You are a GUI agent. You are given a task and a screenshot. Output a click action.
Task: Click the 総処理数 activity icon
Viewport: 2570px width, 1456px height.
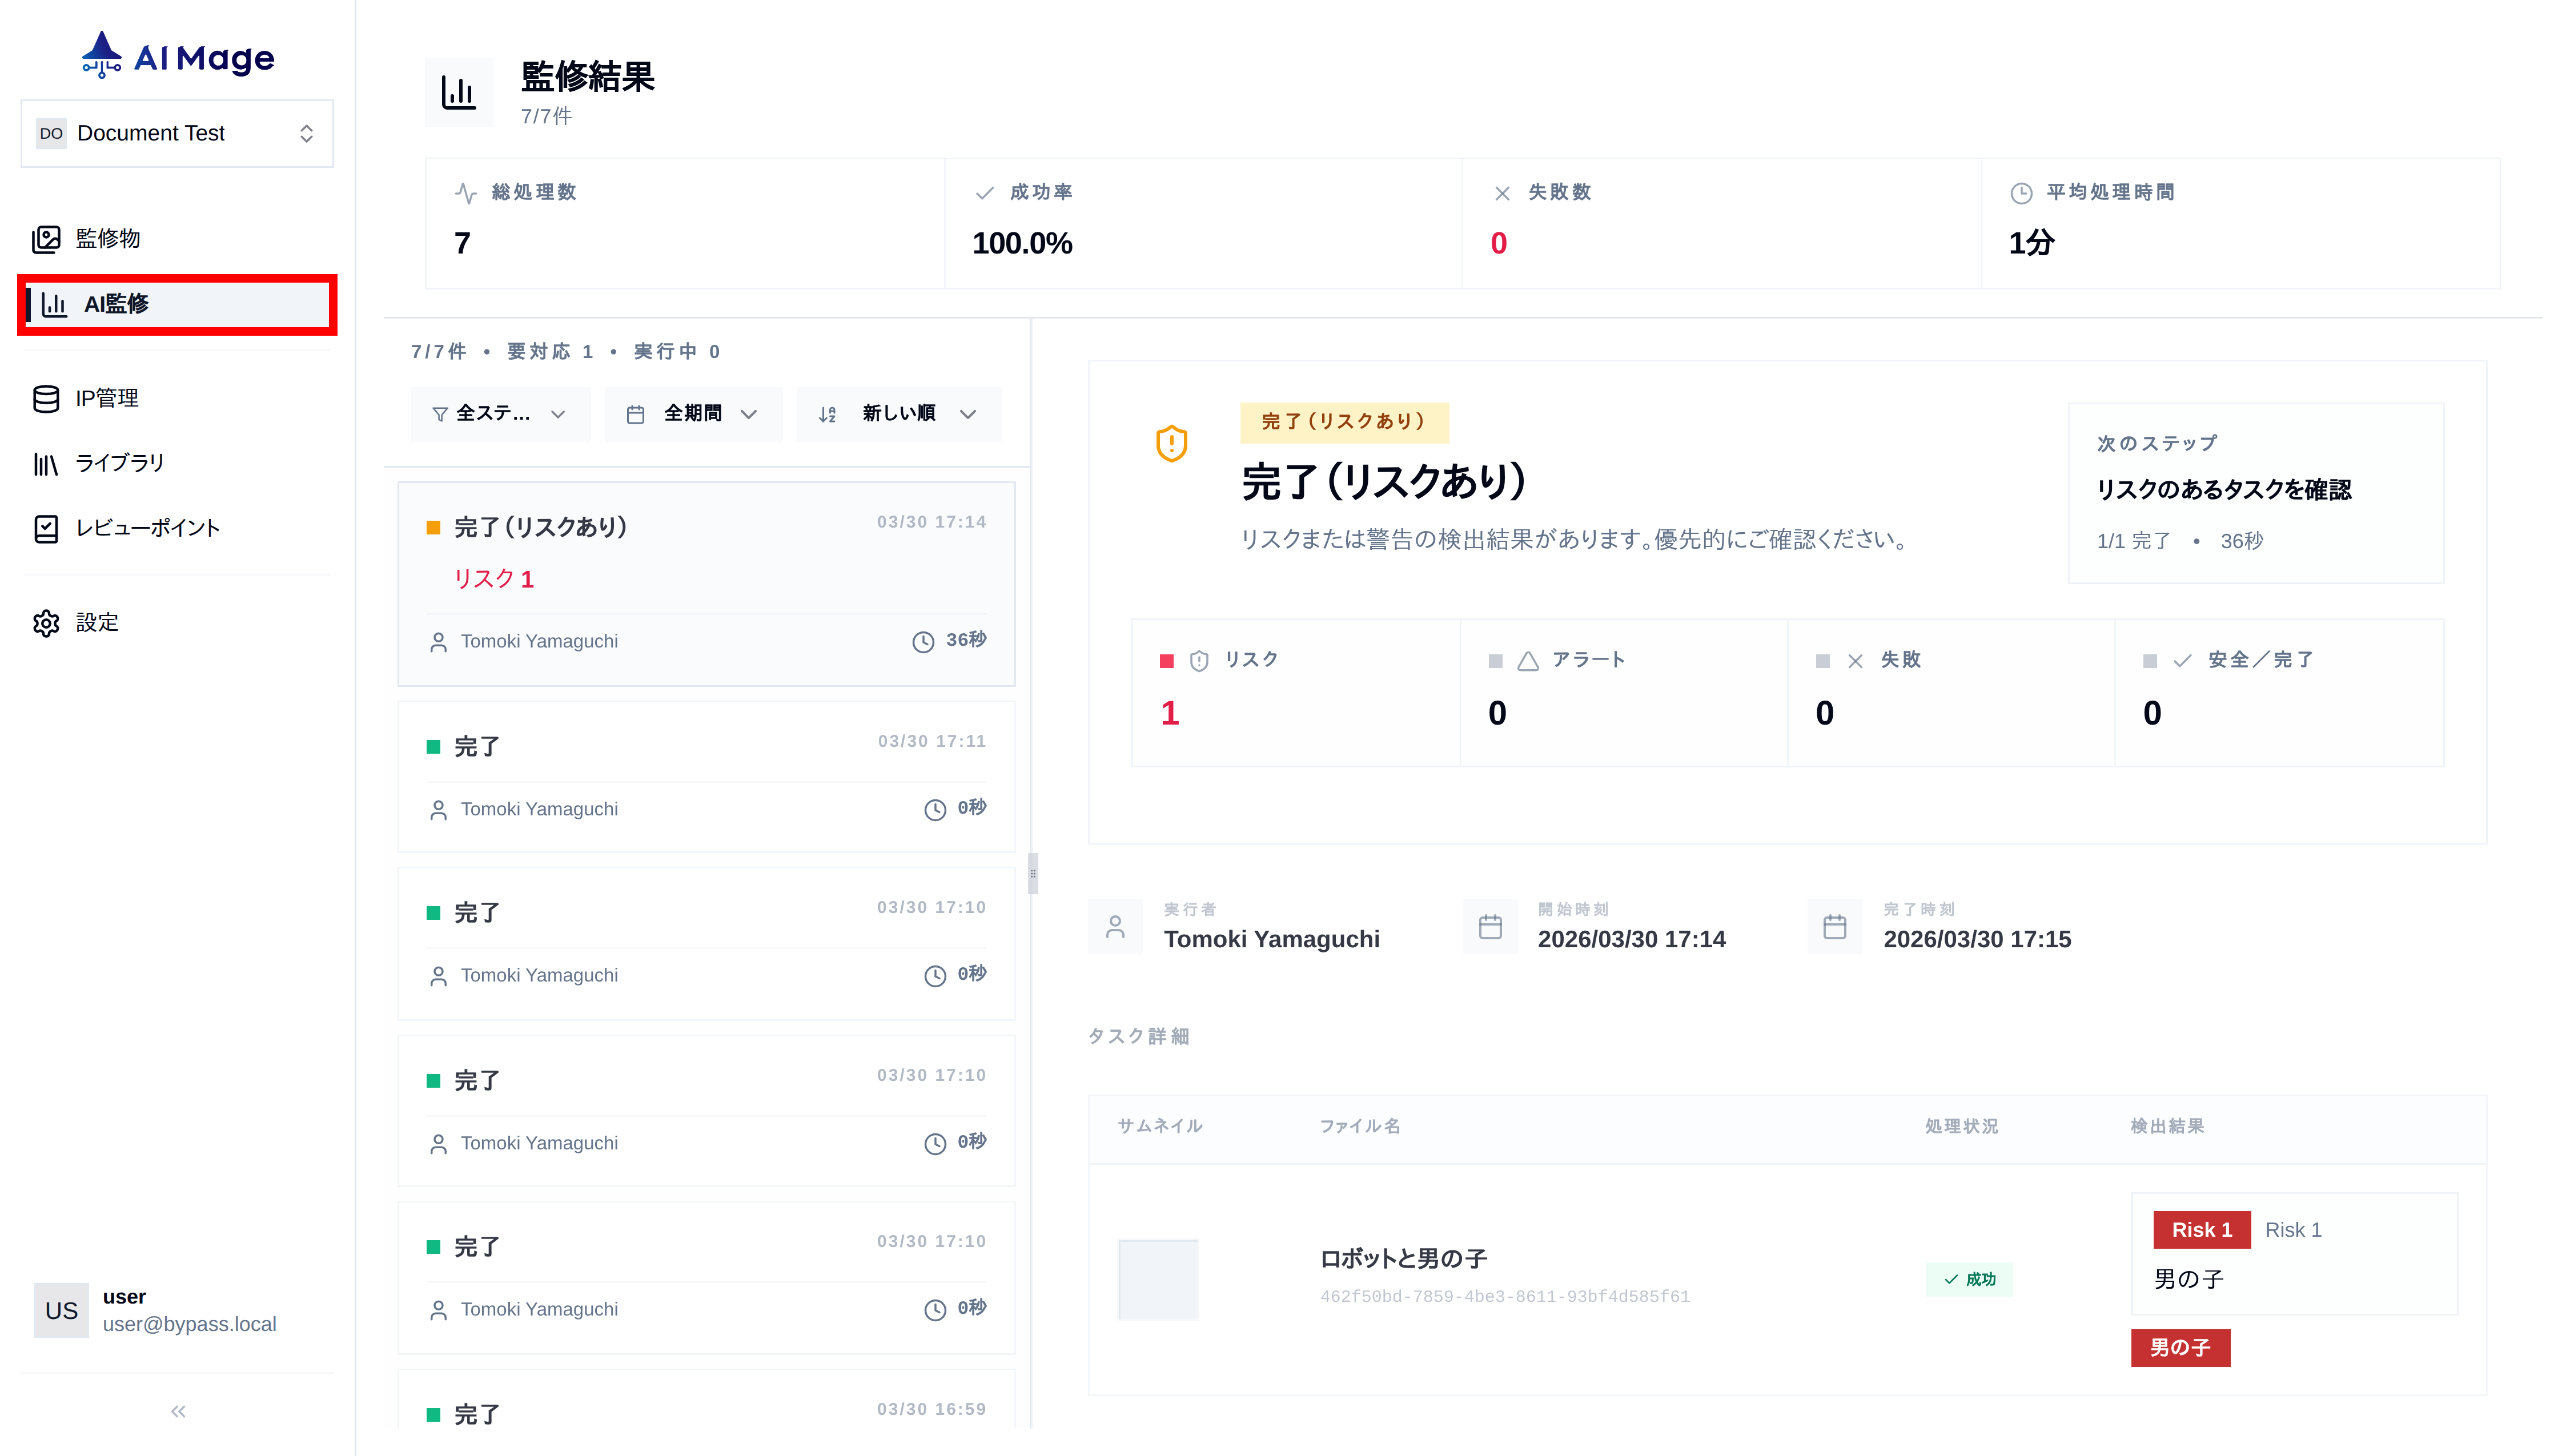[x=466, y=193]
